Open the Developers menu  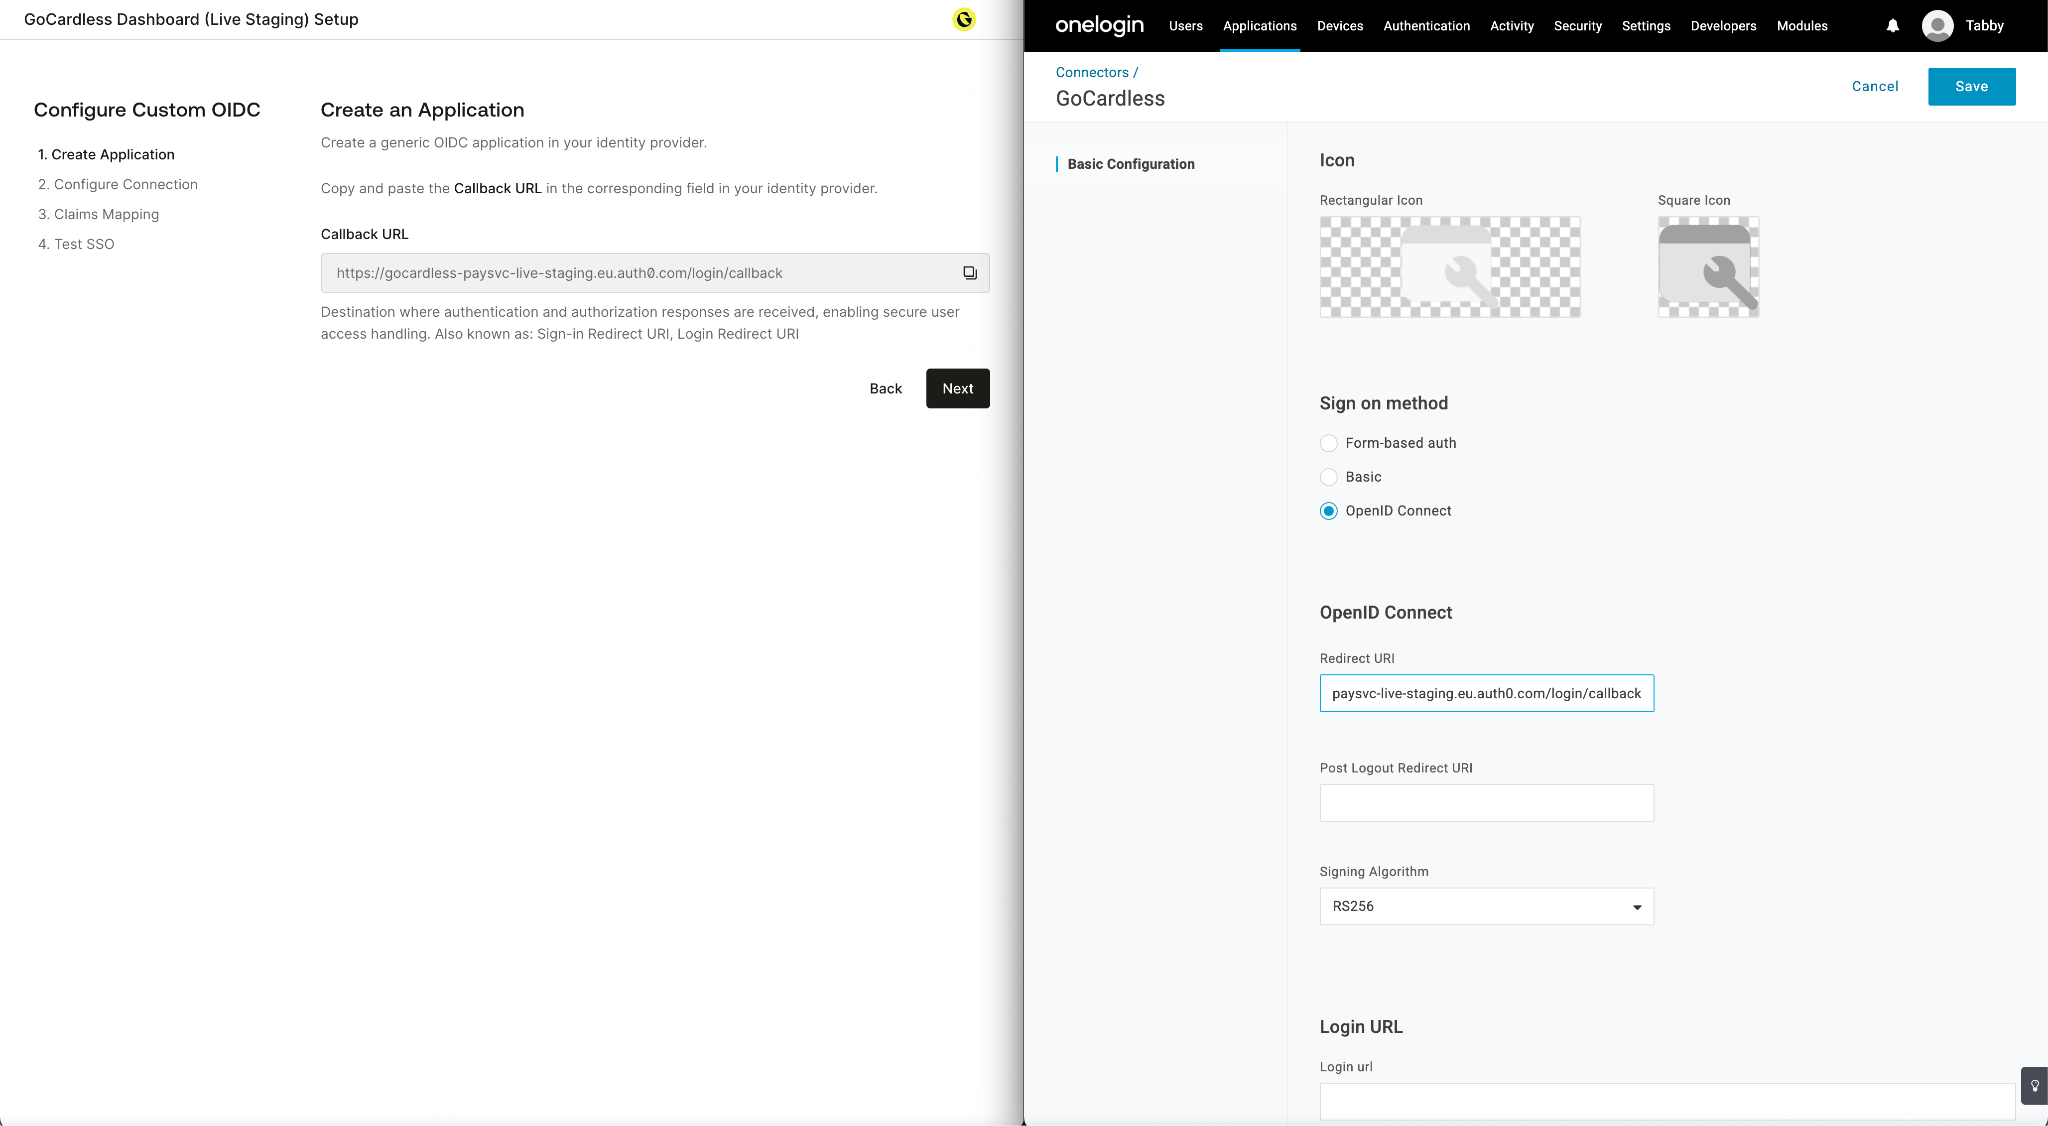coord(1722,26)
